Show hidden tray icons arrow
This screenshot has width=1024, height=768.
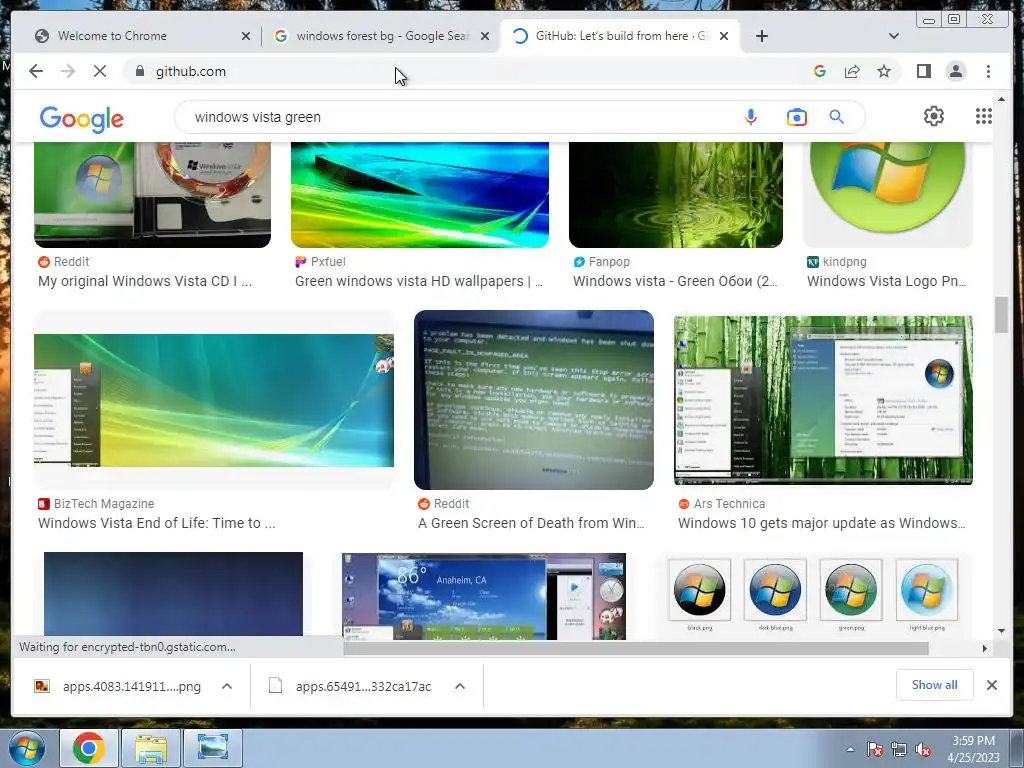[850, 749]
